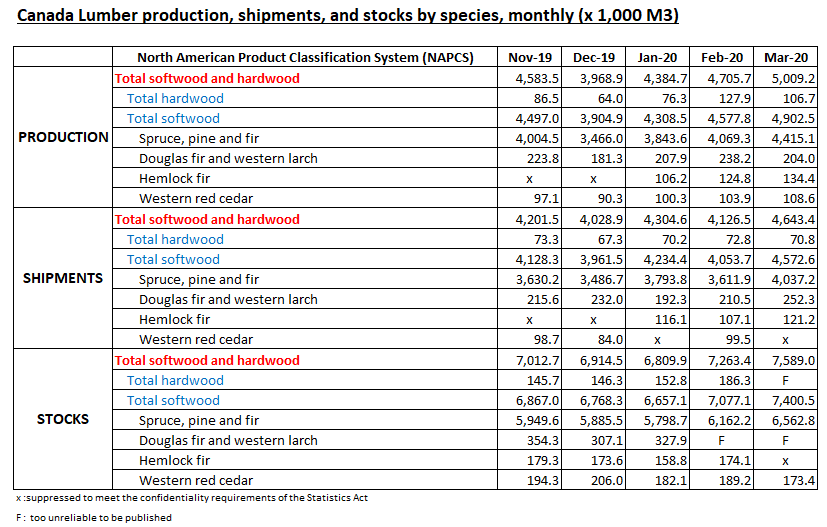The width and height of the screenshot is (827, 527).
Task: Select the PRODUCTION section label
Action: (x=64, y=137)
